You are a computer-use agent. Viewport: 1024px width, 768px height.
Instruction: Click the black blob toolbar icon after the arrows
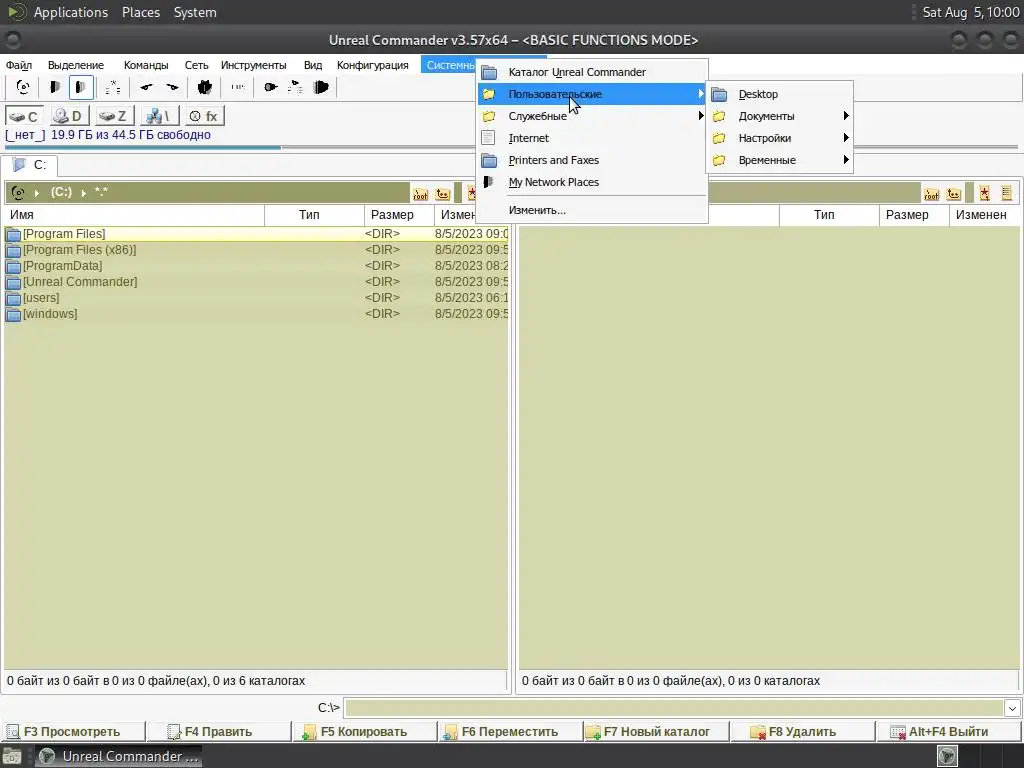coord(205,87)
